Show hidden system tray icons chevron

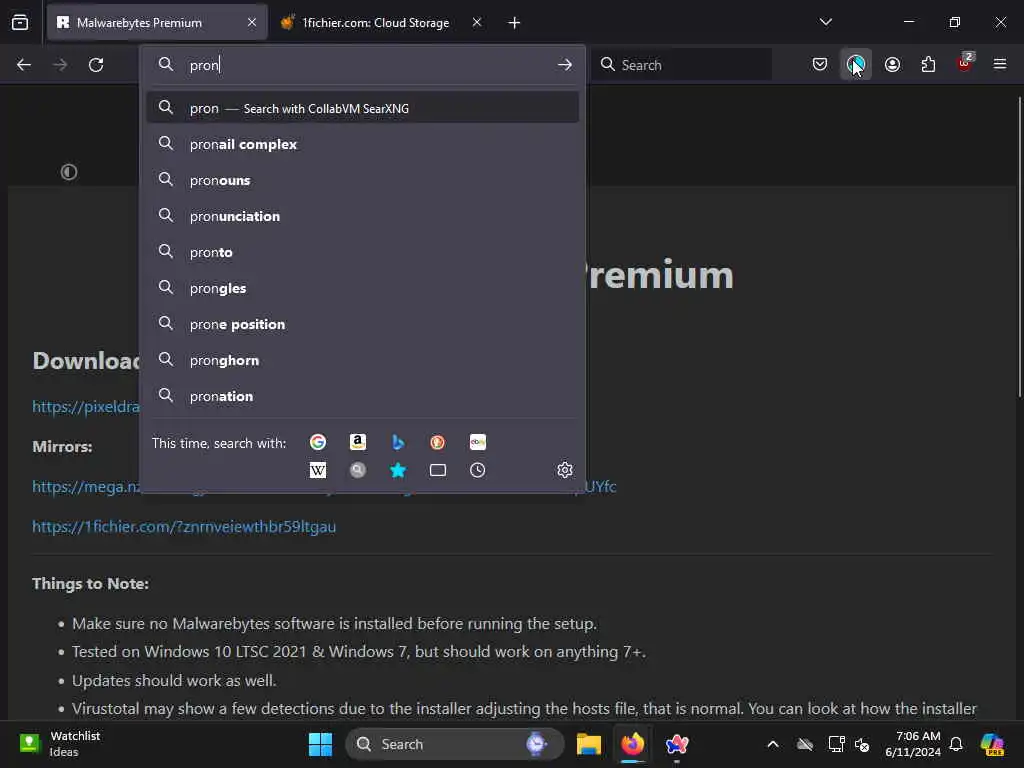click(x=773, y=744)
